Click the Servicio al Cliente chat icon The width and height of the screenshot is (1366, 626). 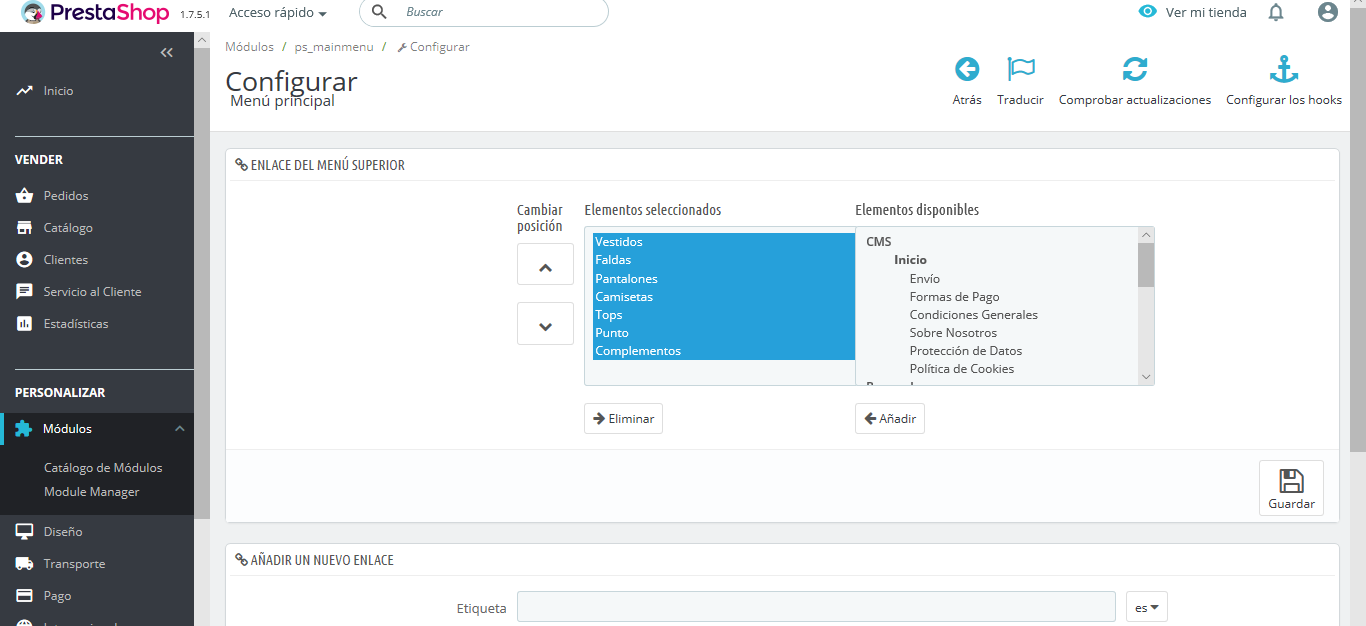[25, 291]
